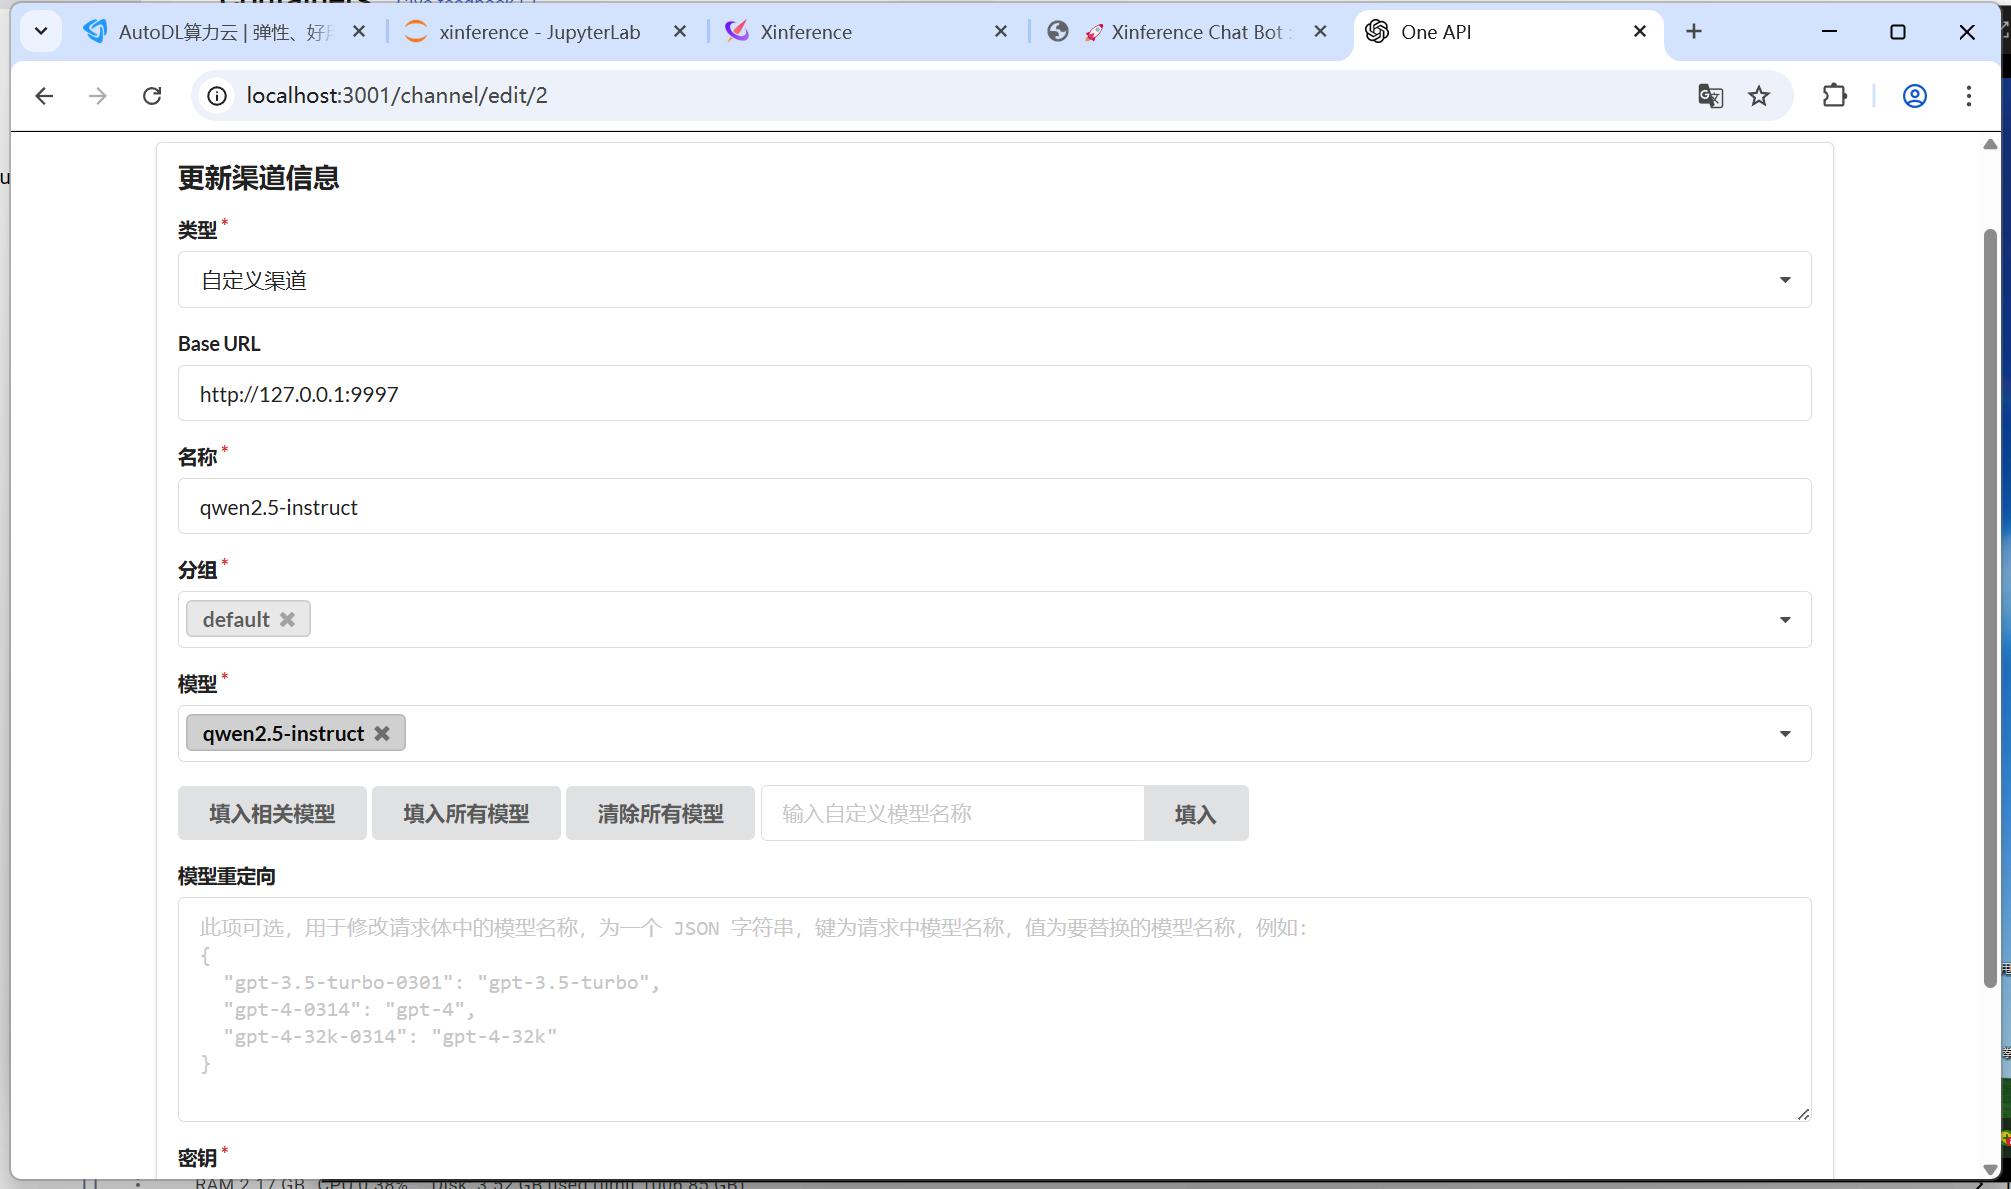Click the 填入所有模型 button
2011x1189 pixels.
click(x=466, y=813)
